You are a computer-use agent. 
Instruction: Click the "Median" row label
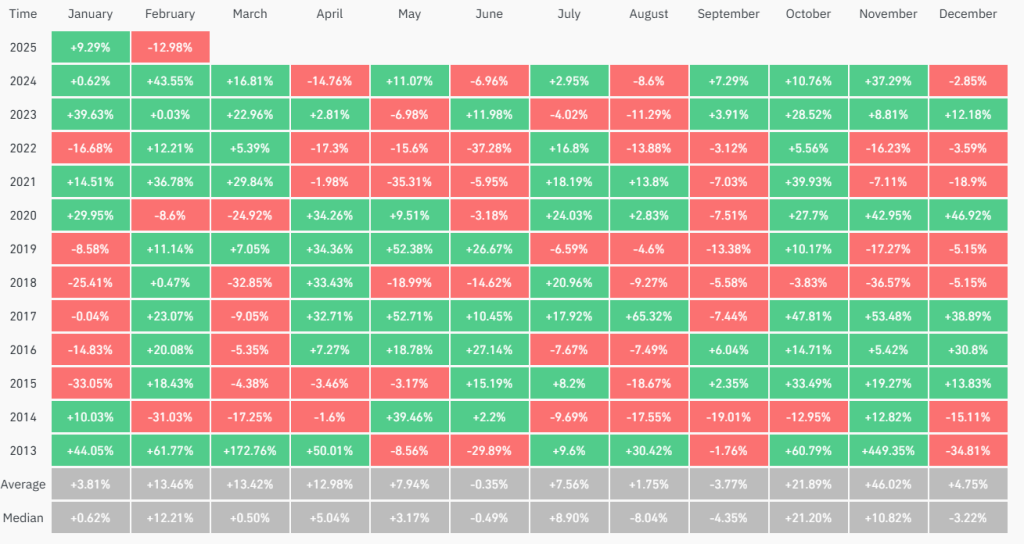click(23, 518)
